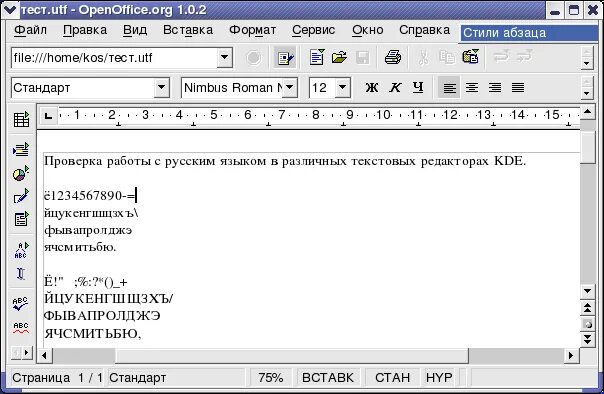This screenshot has height=394, width=604.
Task: Create a new document with the New icon
Action: click(x=317, y=57)
